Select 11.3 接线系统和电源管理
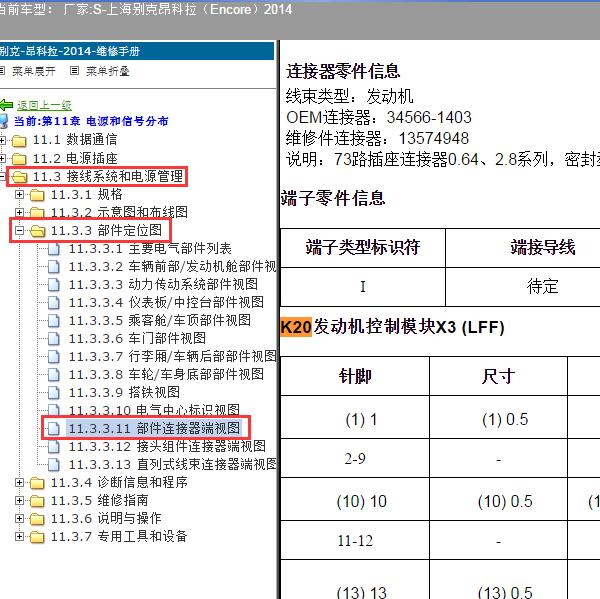600x599 pixels. (x=108, y=176)
